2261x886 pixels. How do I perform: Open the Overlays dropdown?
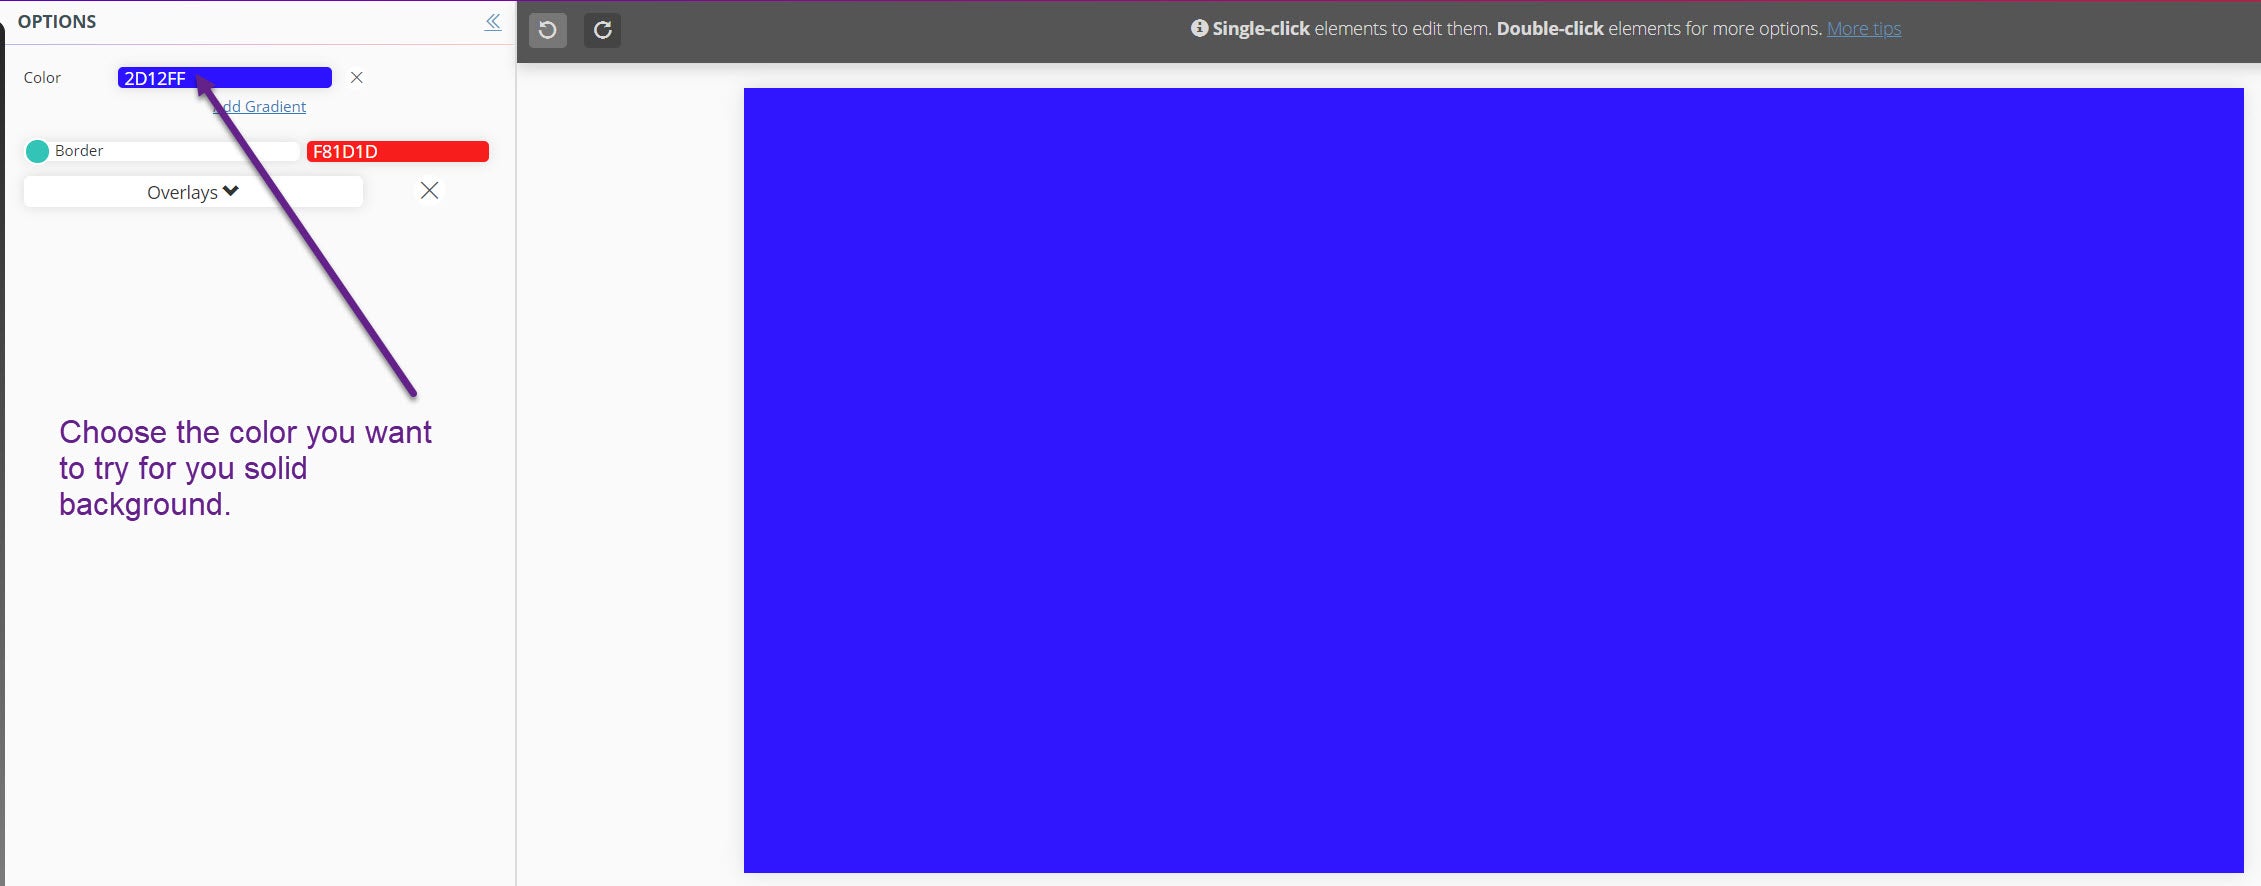[193, 192]
